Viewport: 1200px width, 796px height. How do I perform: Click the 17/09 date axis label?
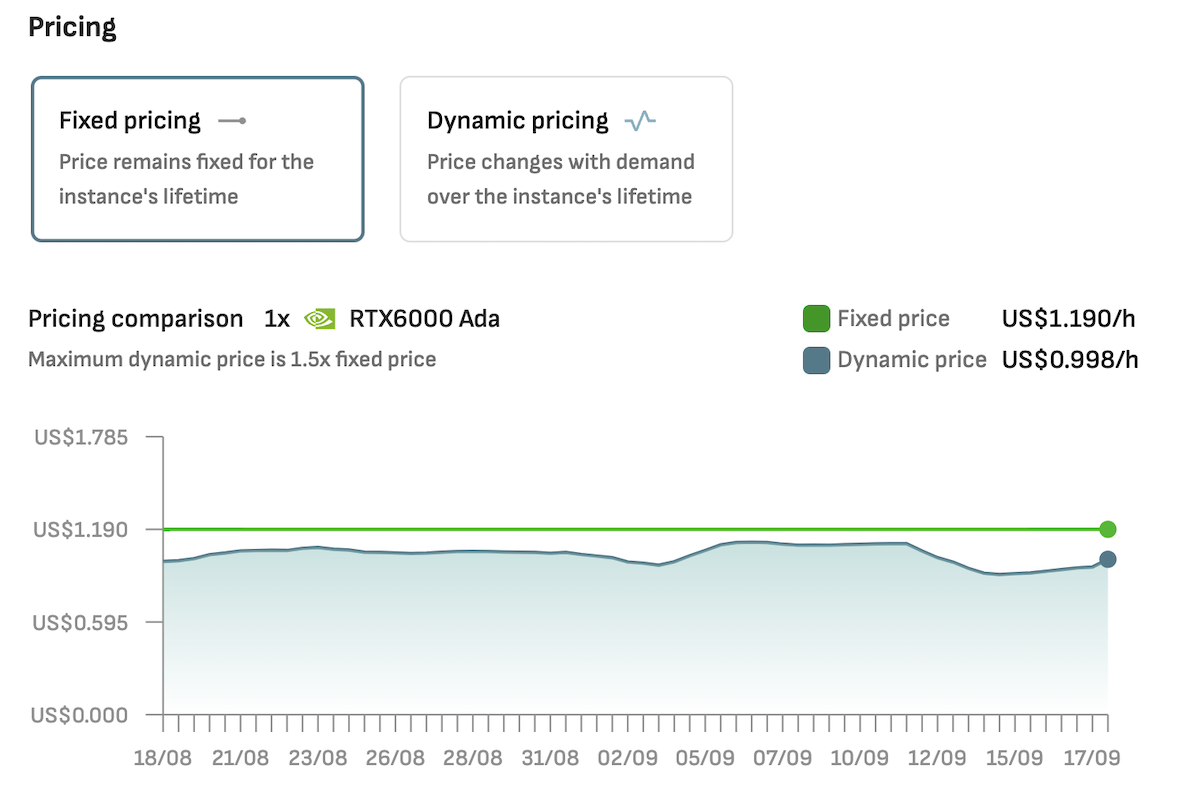(x=1091, y=757)
